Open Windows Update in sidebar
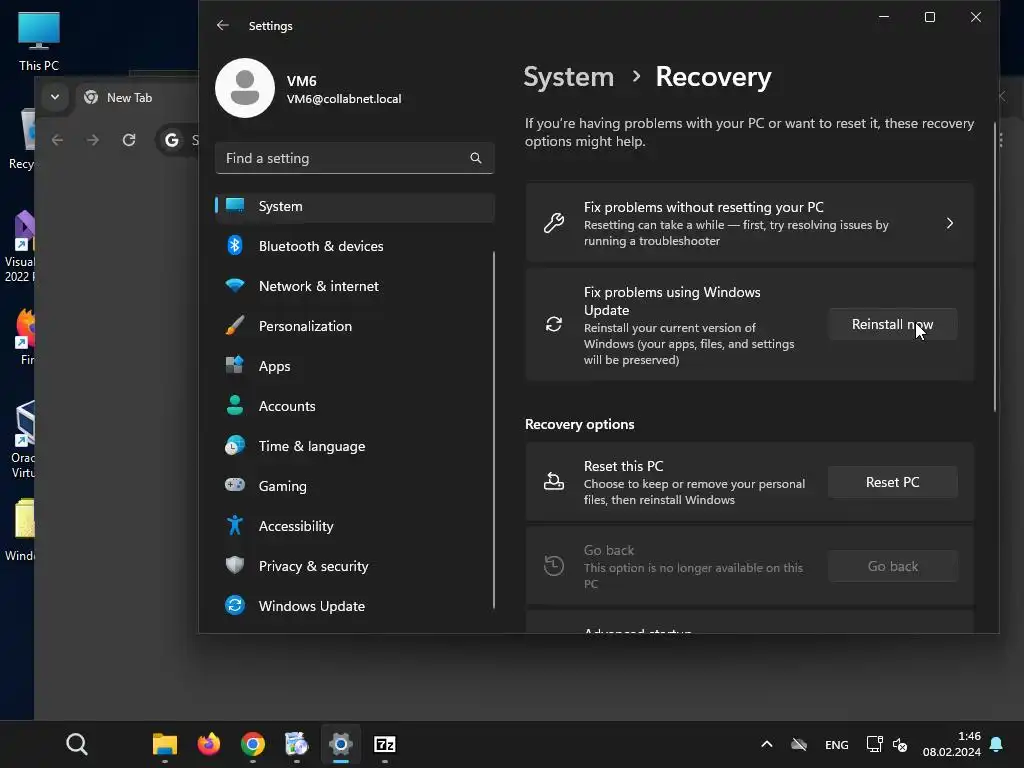Viewport: 1024px width, 768px height. click(x=355, y=606)
